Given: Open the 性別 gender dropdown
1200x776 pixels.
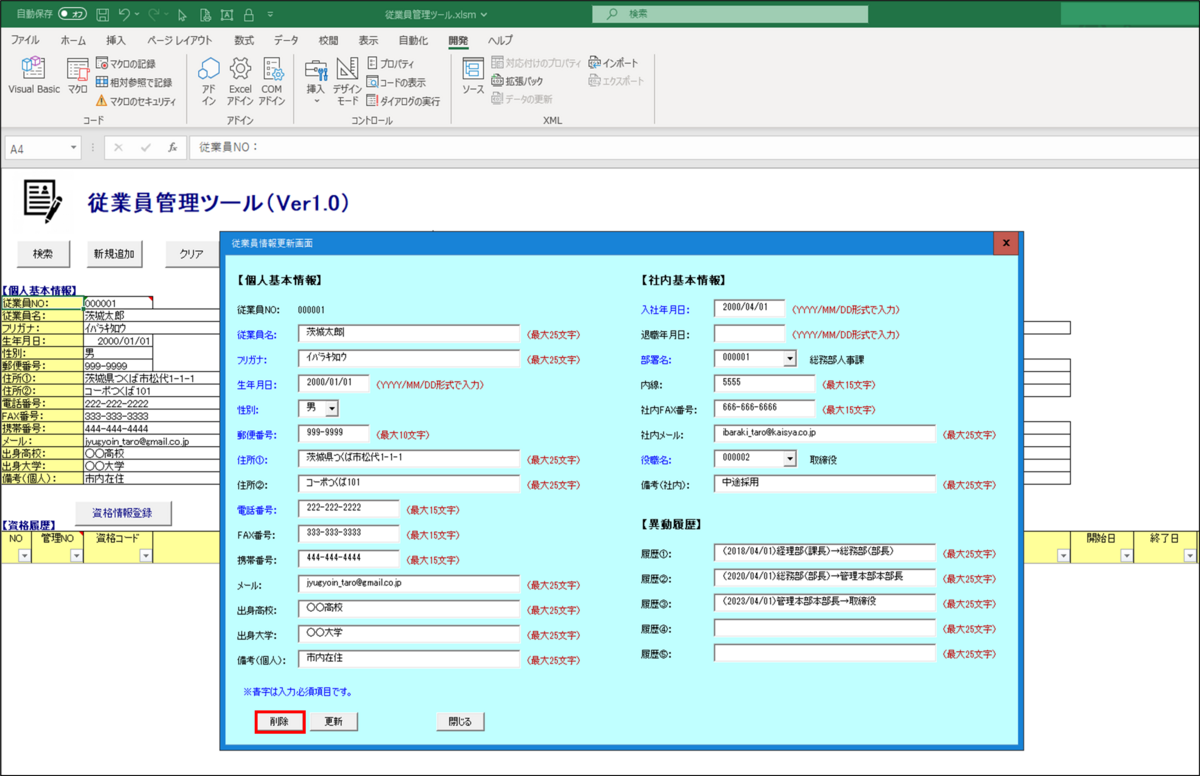Looking at the screenshot, I should point(332,408).
